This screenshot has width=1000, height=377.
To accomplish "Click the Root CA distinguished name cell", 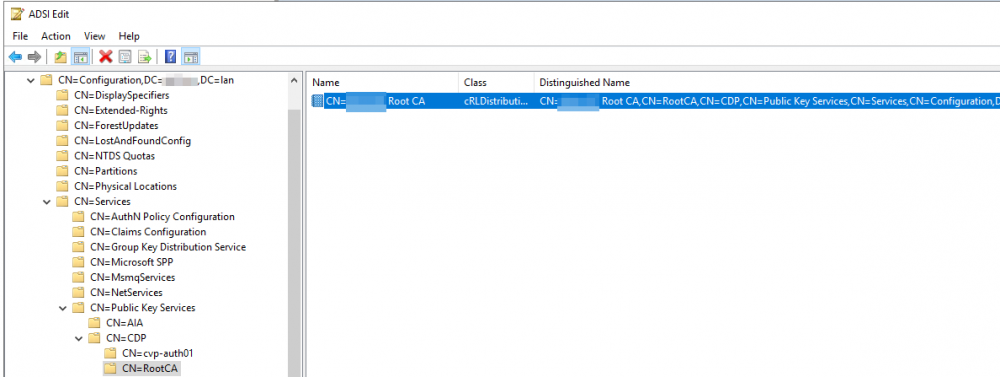I will tap(767, 101).
